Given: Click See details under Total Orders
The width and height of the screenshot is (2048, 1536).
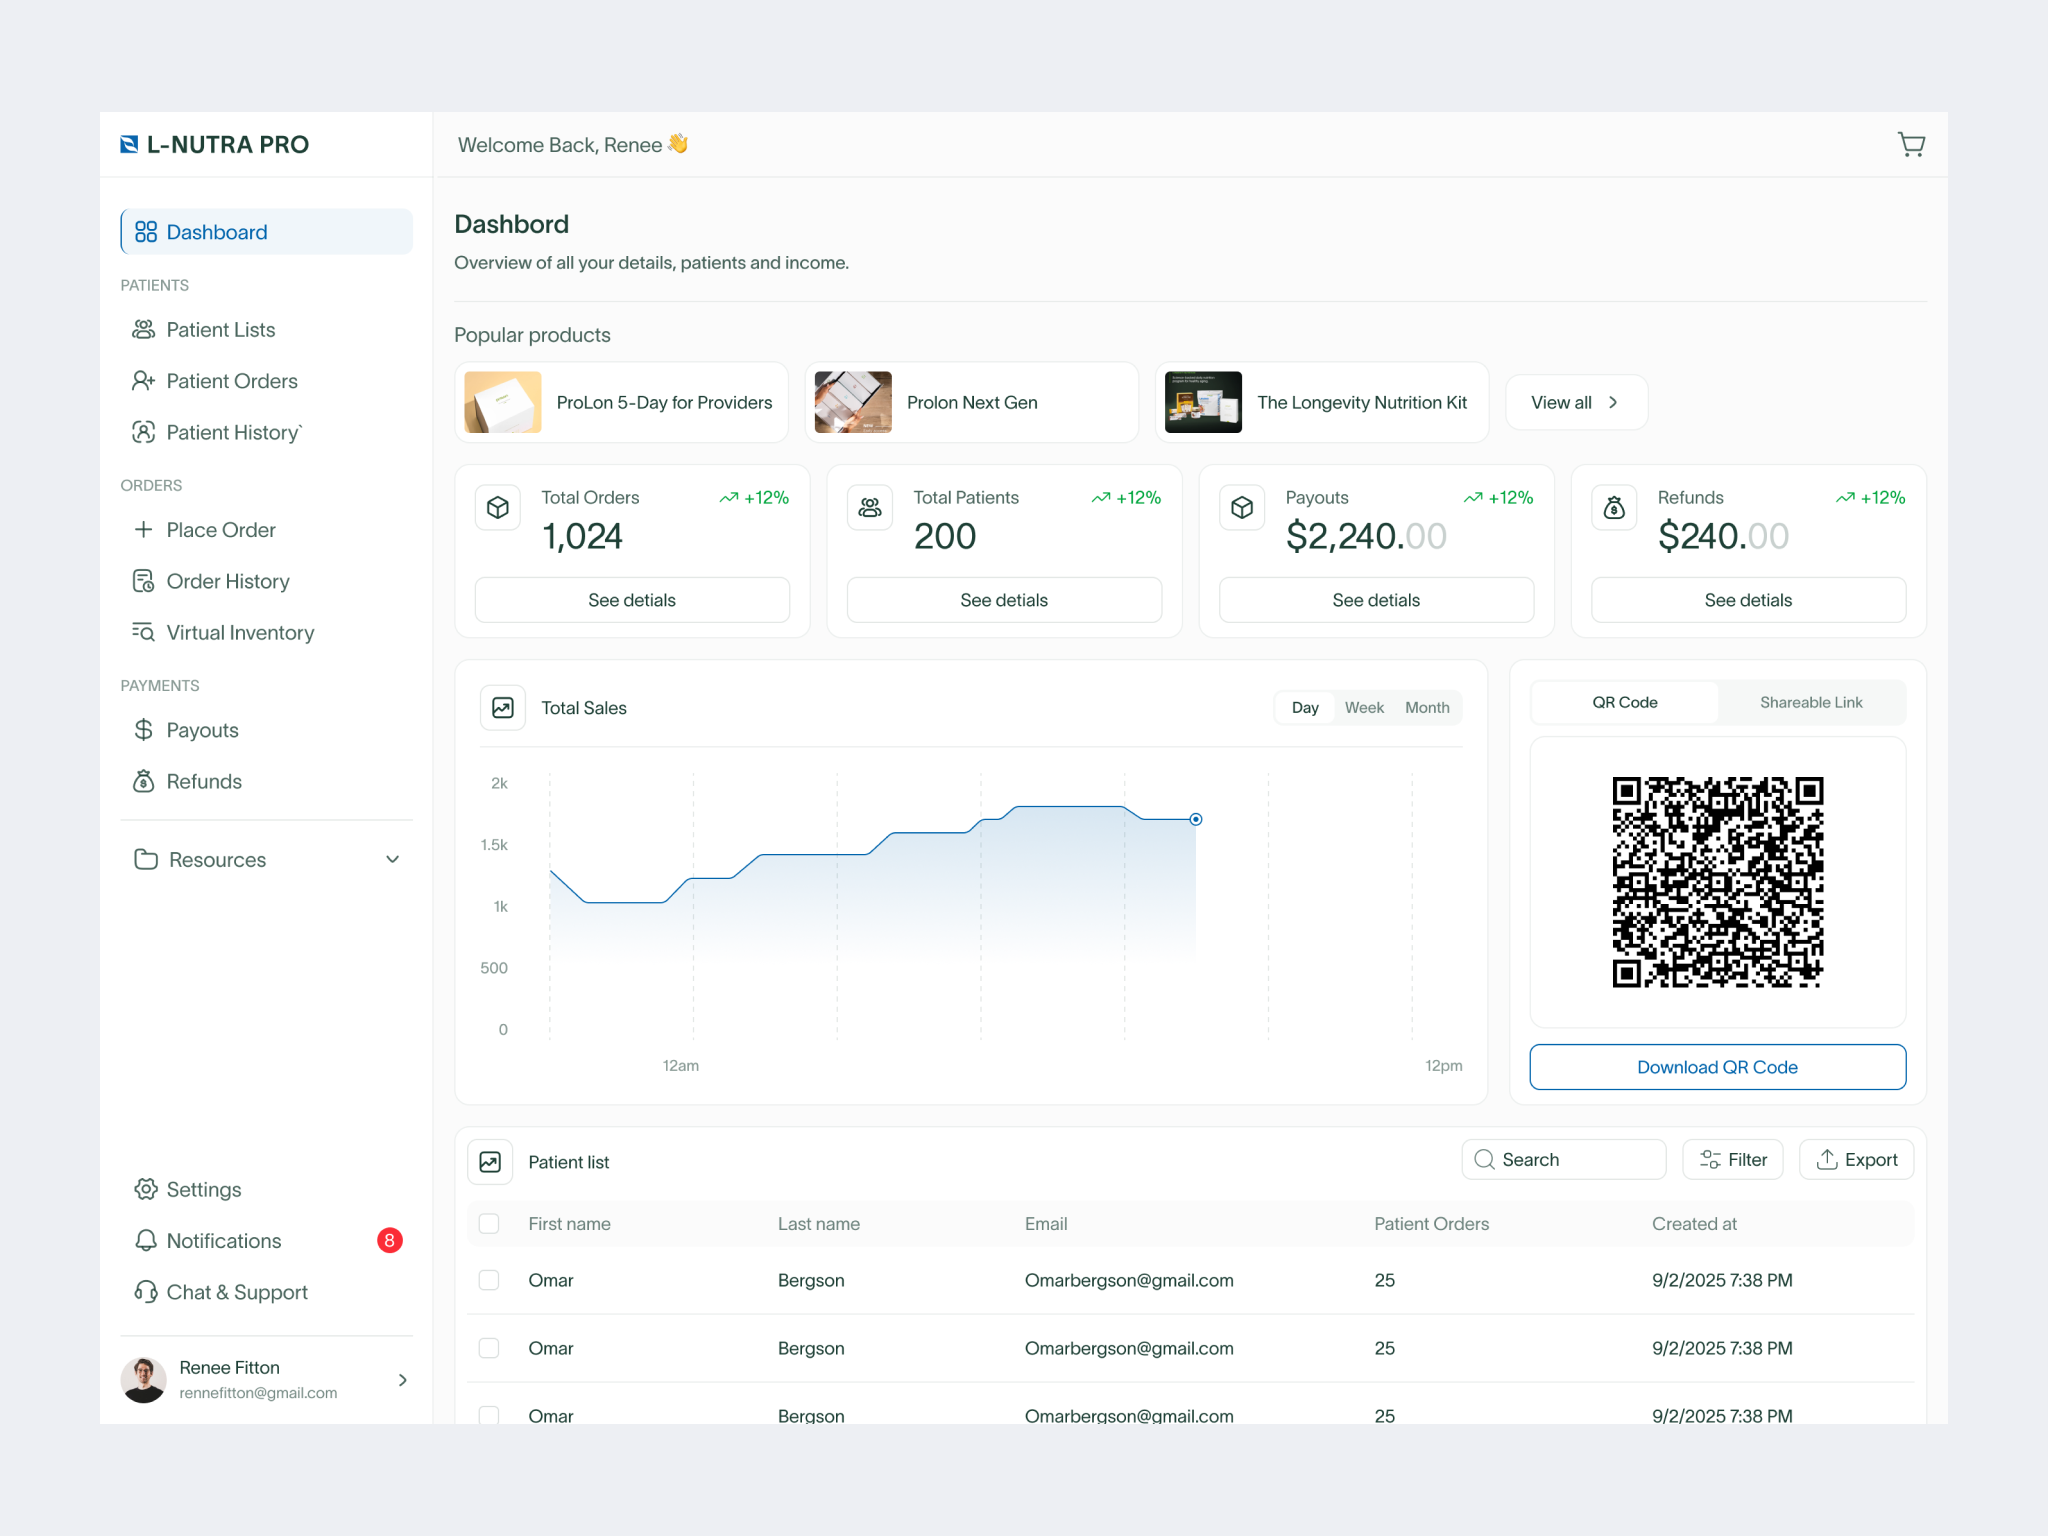Looking at the screenshot, I should tap(632, 600).
